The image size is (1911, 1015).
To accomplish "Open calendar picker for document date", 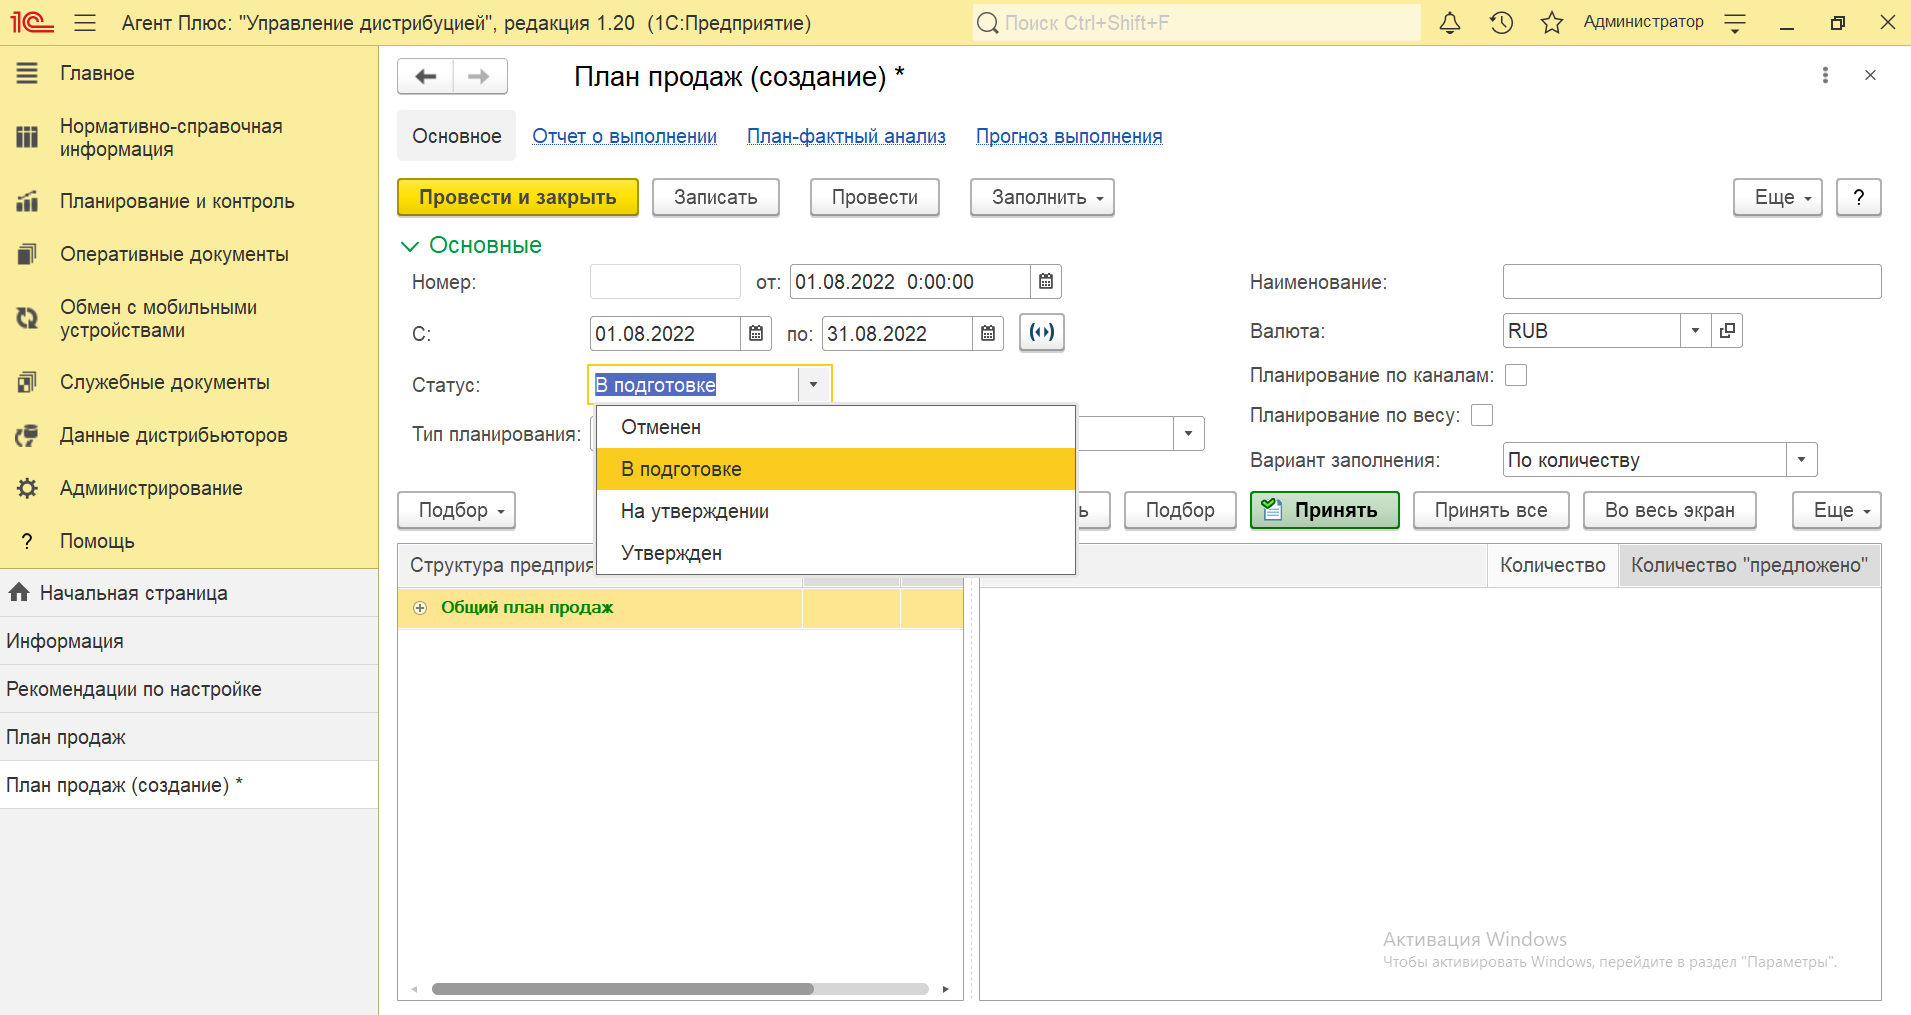I will (x=1046, y=282).
